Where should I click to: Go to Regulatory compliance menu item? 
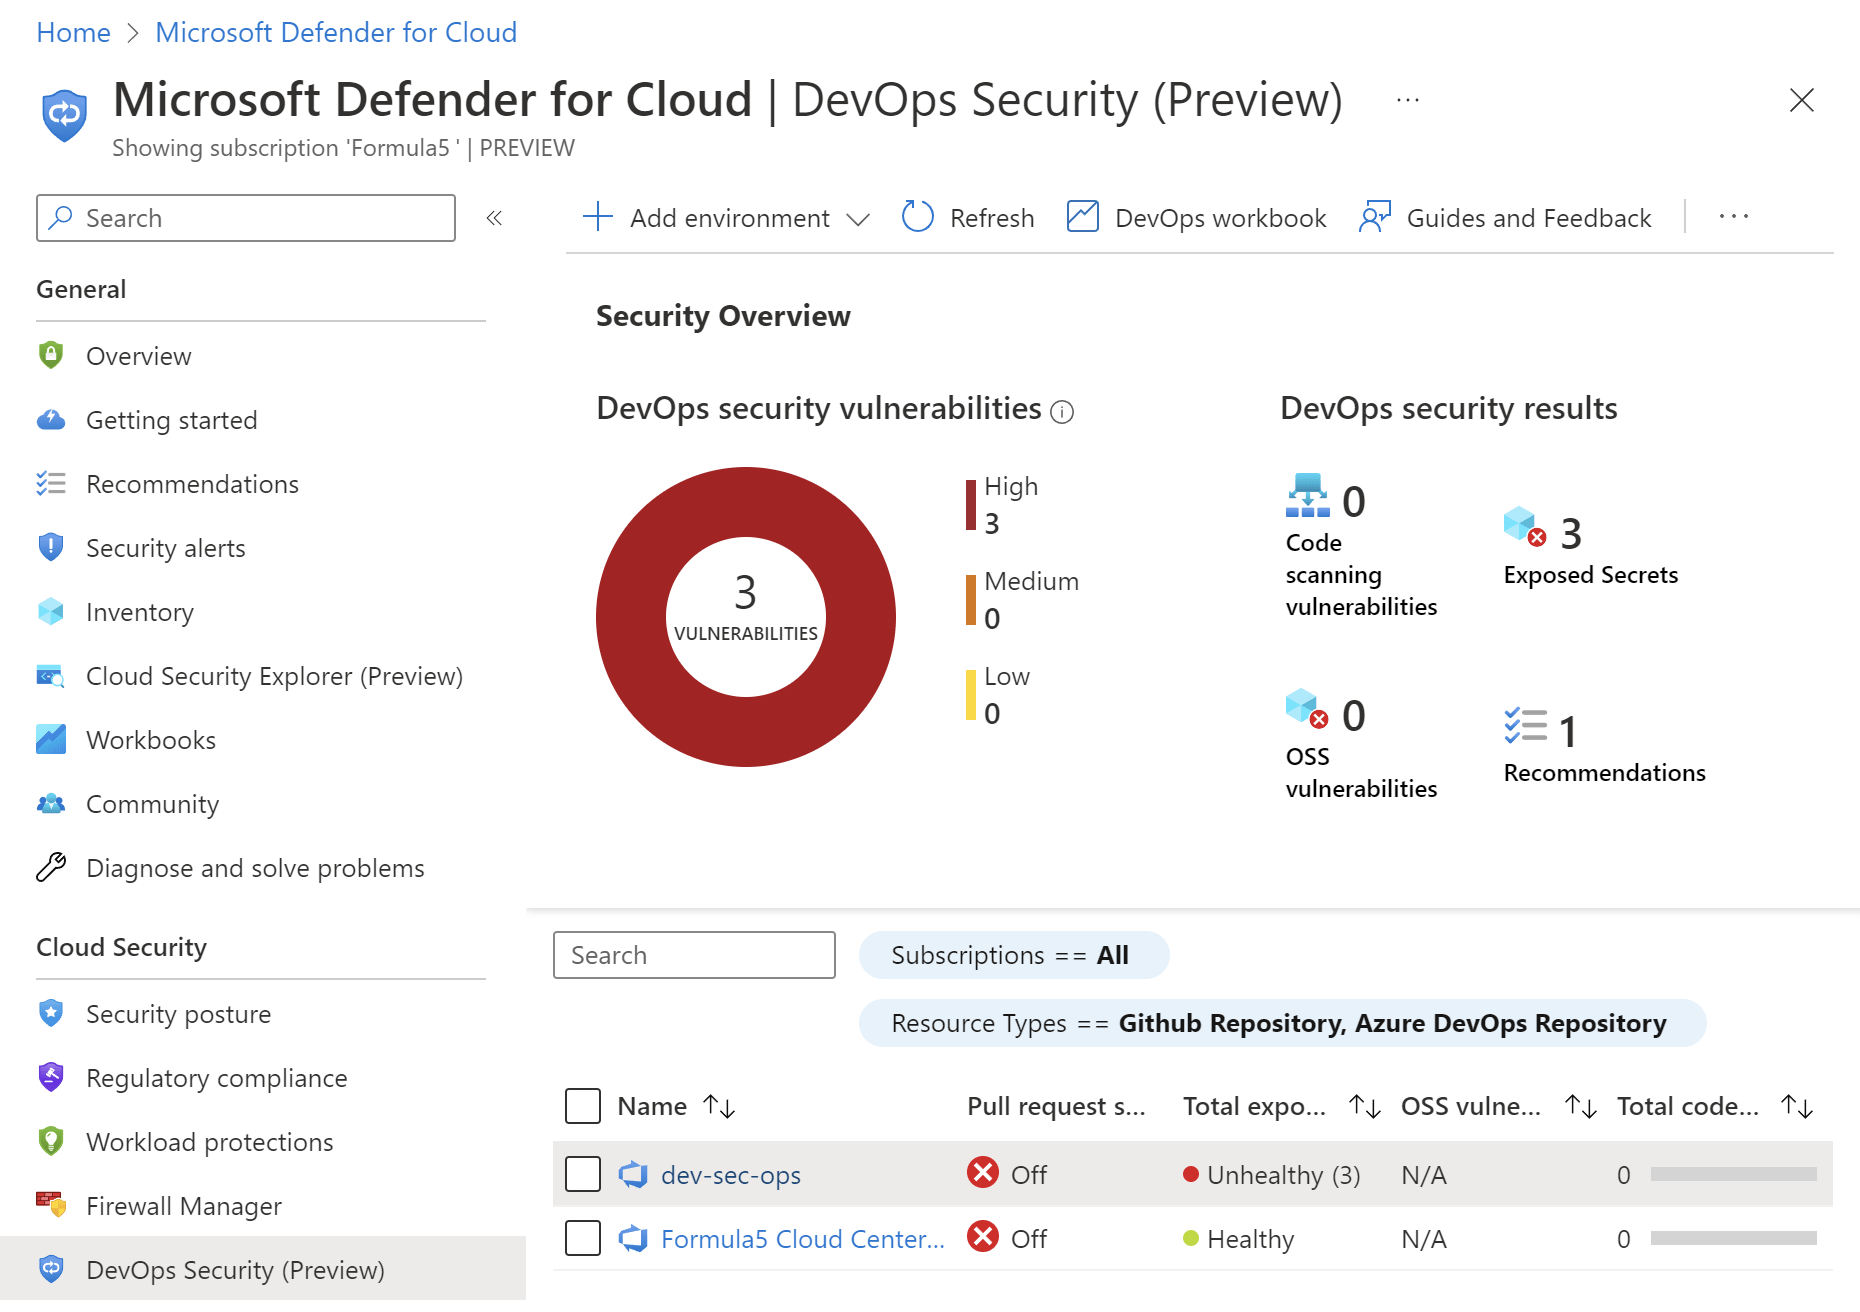point(216,1078)
